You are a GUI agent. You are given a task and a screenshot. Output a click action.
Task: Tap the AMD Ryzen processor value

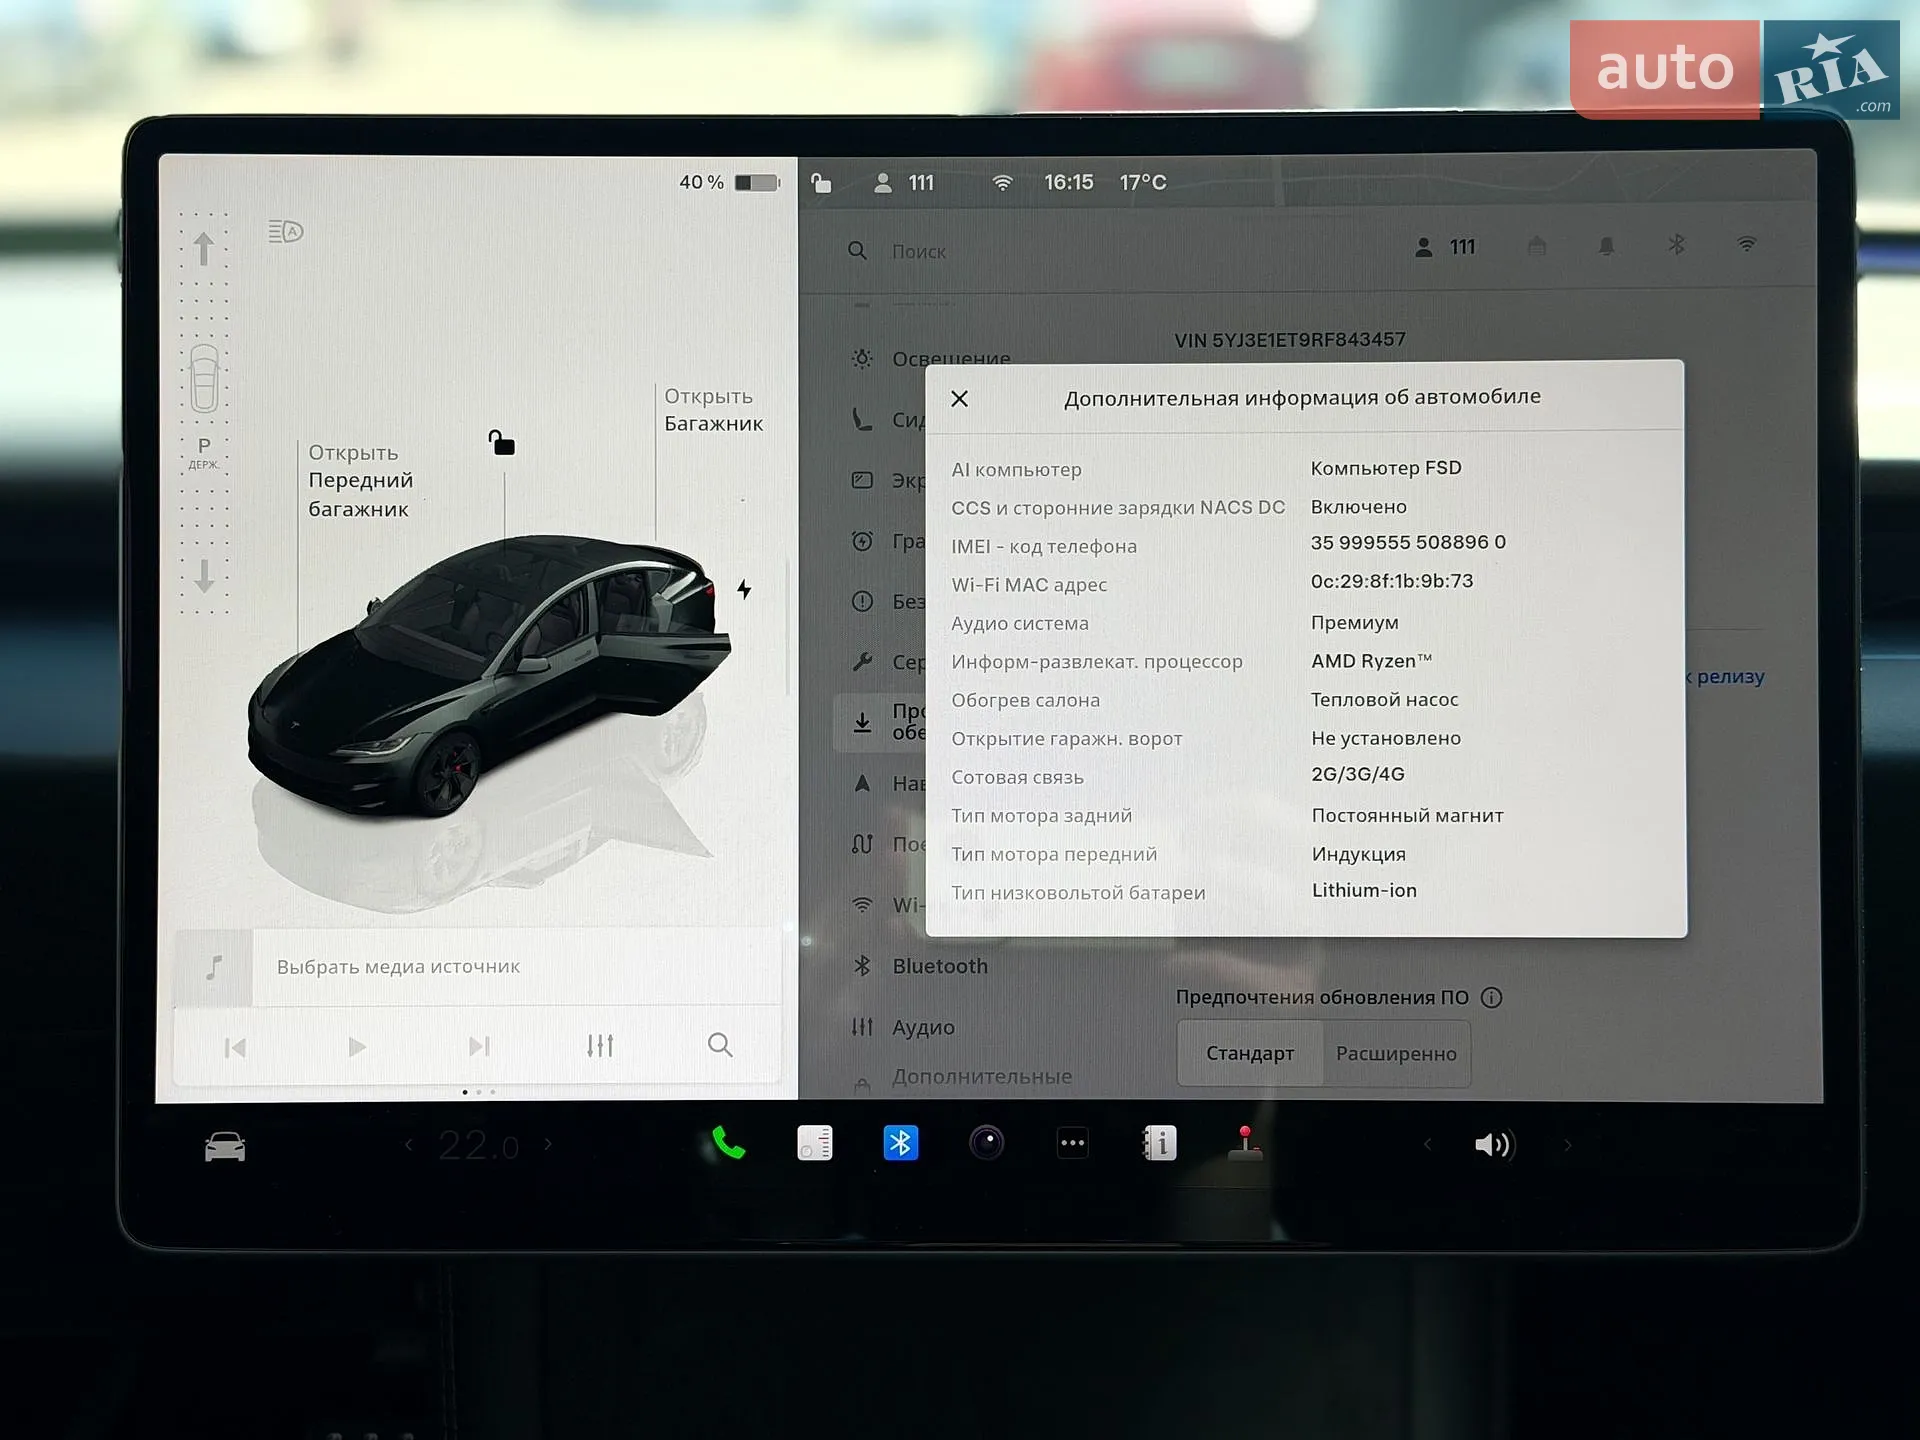coord(1371,661)
